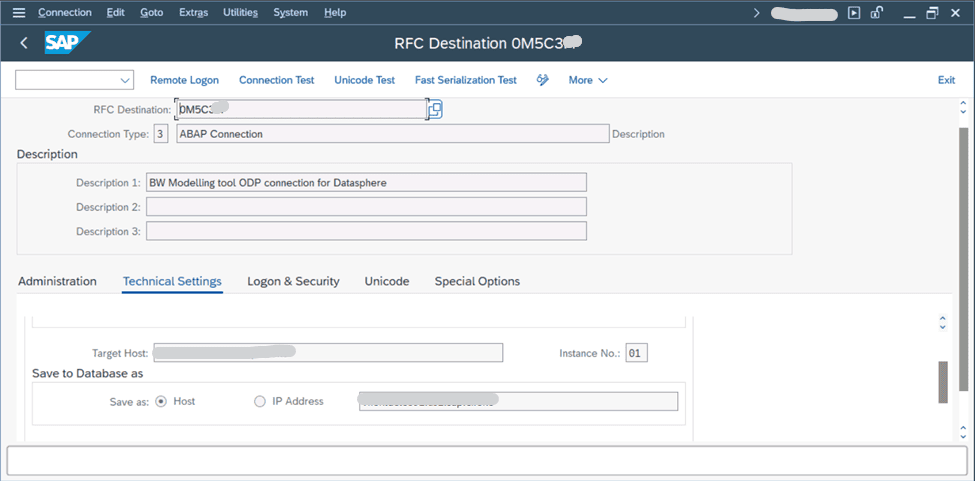Switch to the Administration tab
Screen dimensions: 975x481
[x=57, y=281]
